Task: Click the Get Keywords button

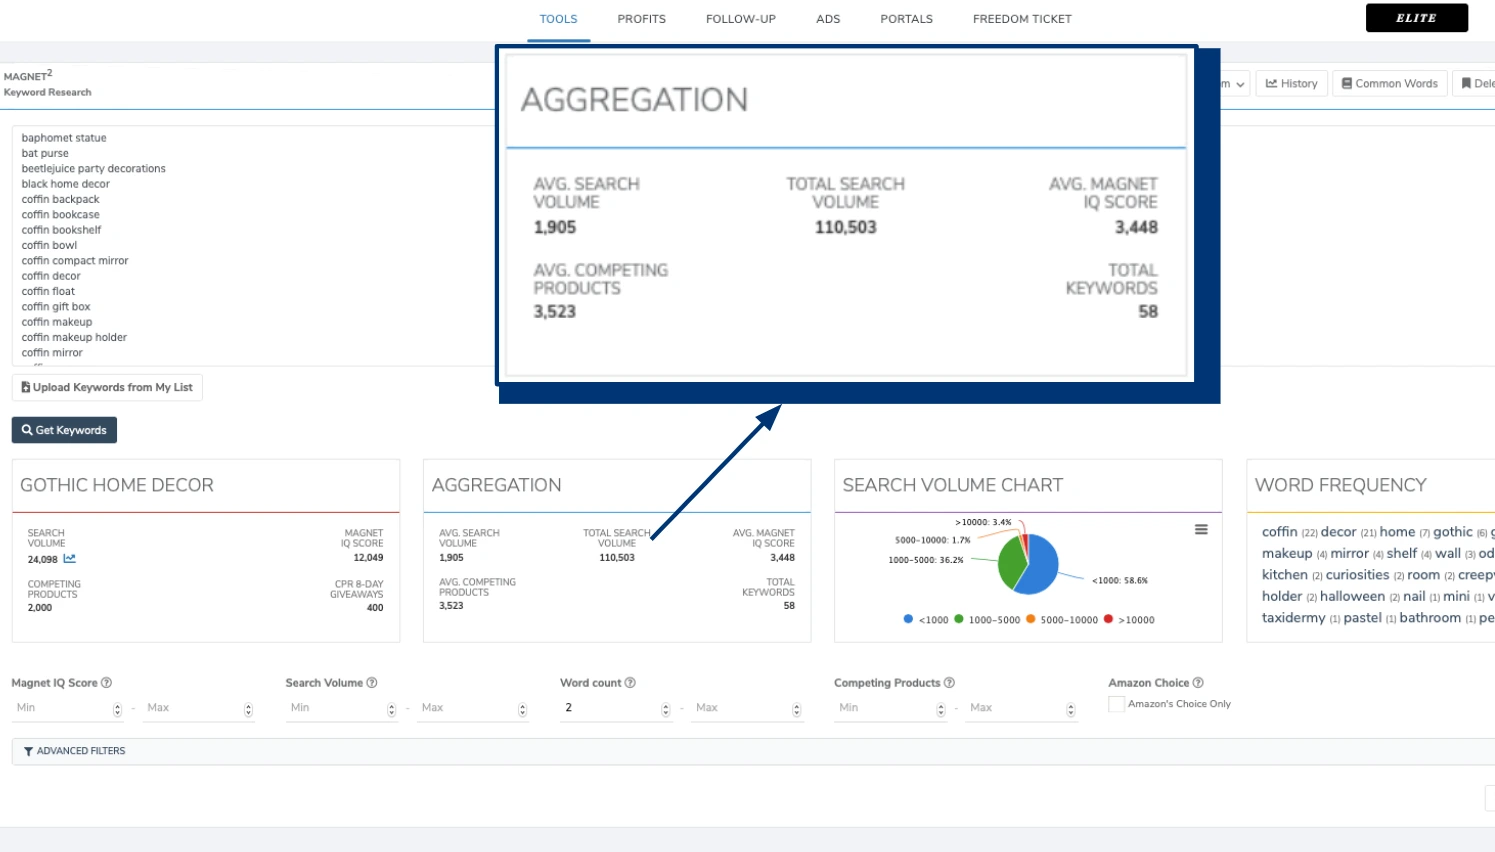Action: tap(64, 430)
